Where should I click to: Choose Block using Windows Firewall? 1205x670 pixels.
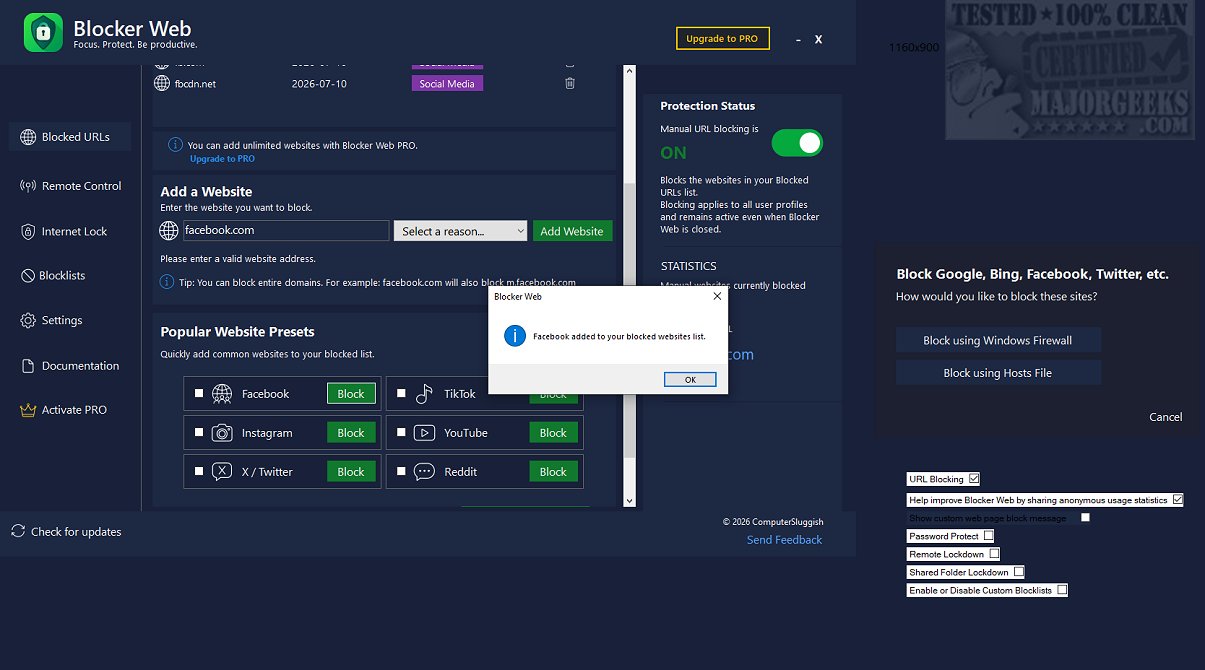pyautogui.click(x=998, y=340)
